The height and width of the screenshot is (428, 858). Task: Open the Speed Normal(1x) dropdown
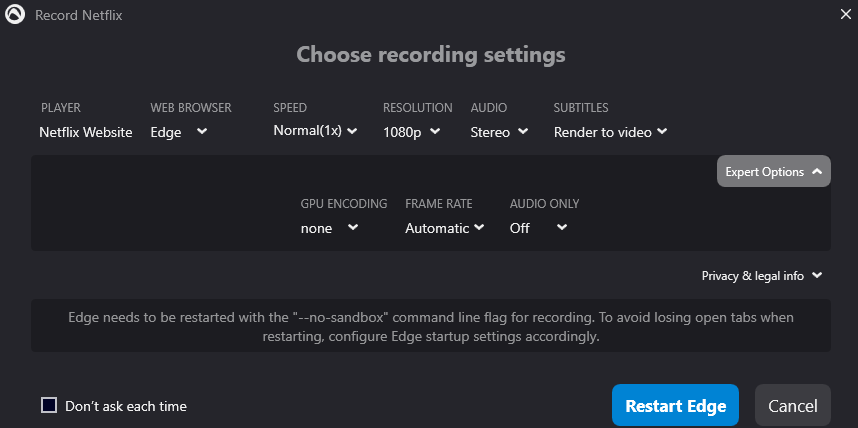[x=315, y=131]
